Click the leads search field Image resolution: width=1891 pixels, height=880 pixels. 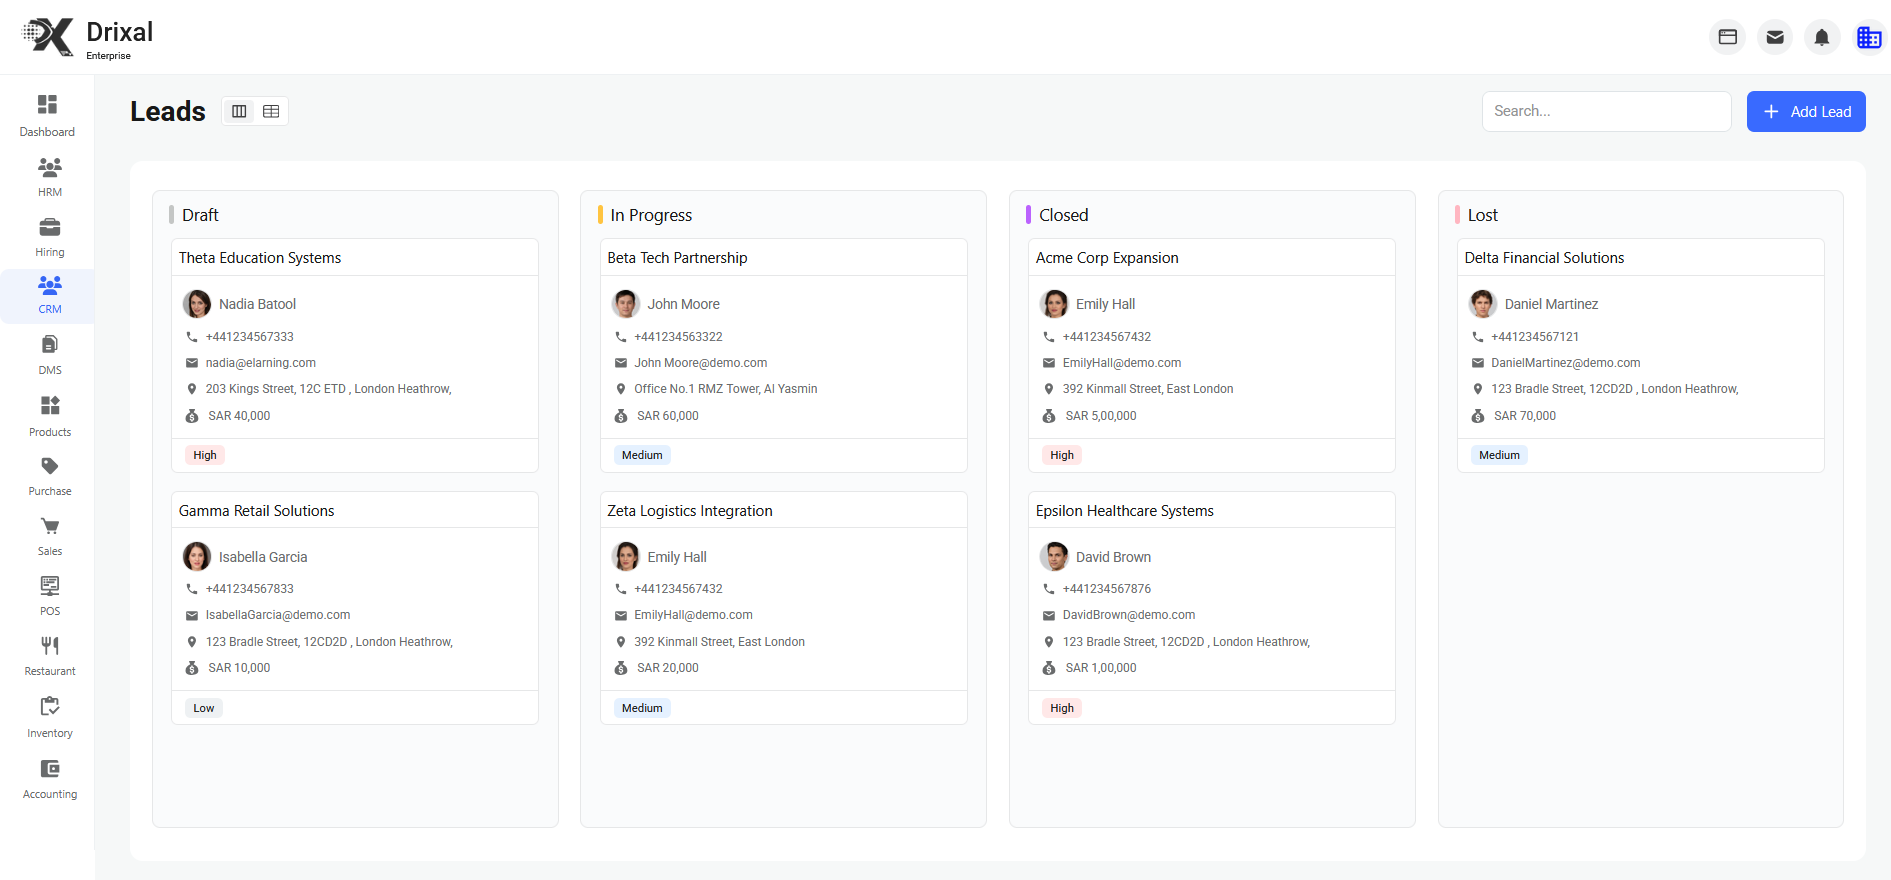1605,111
